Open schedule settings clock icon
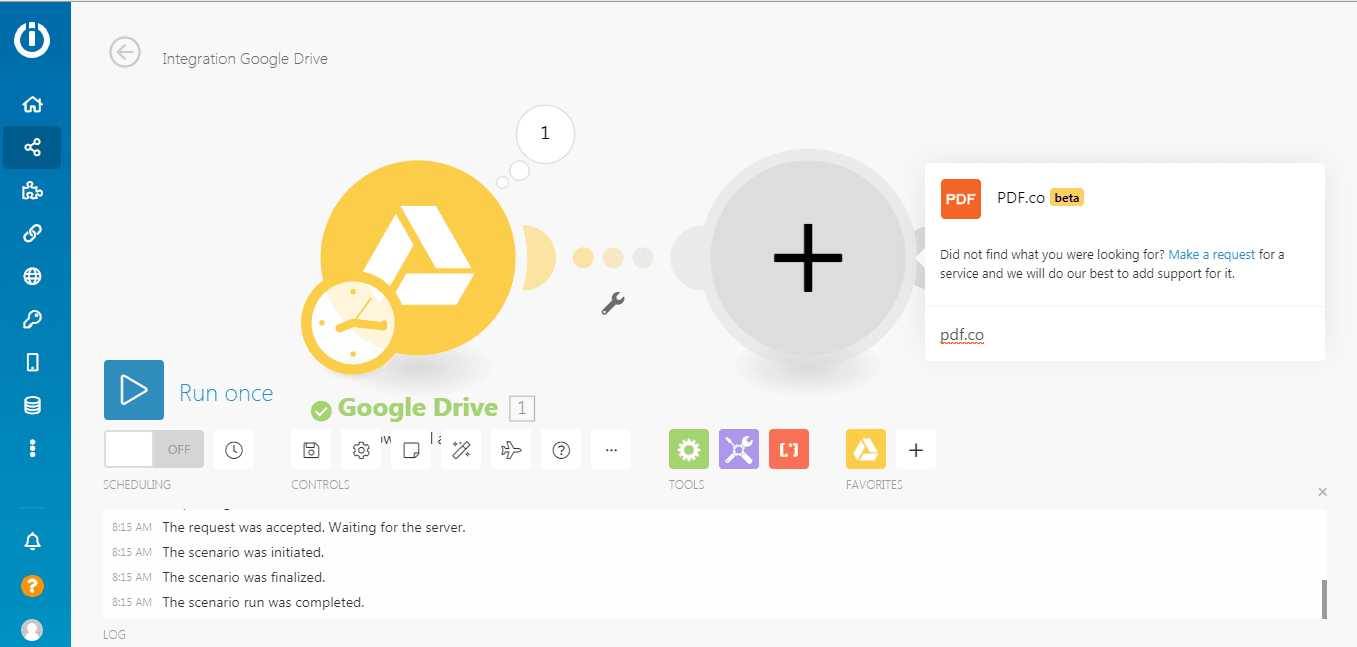This screenshot has height=647, width=1357. tap(234, 450)
